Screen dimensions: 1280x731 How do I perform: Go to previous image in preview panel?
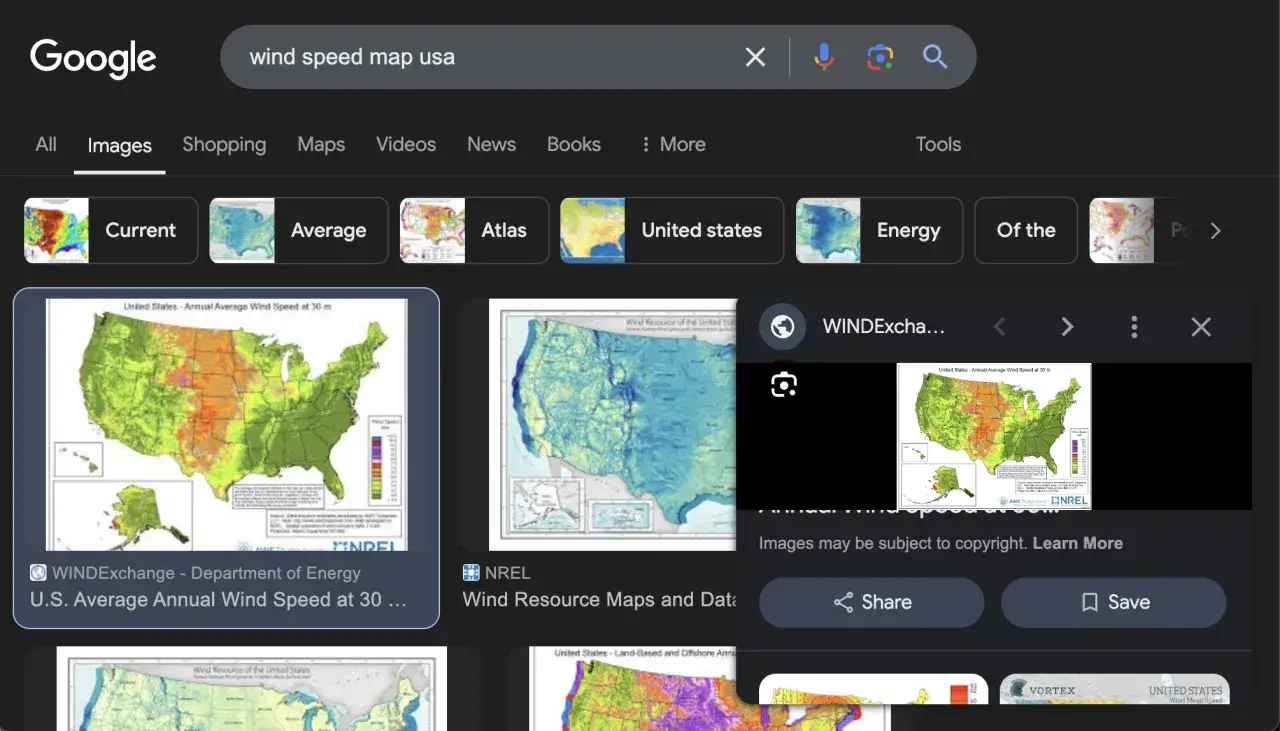[999, 326]
